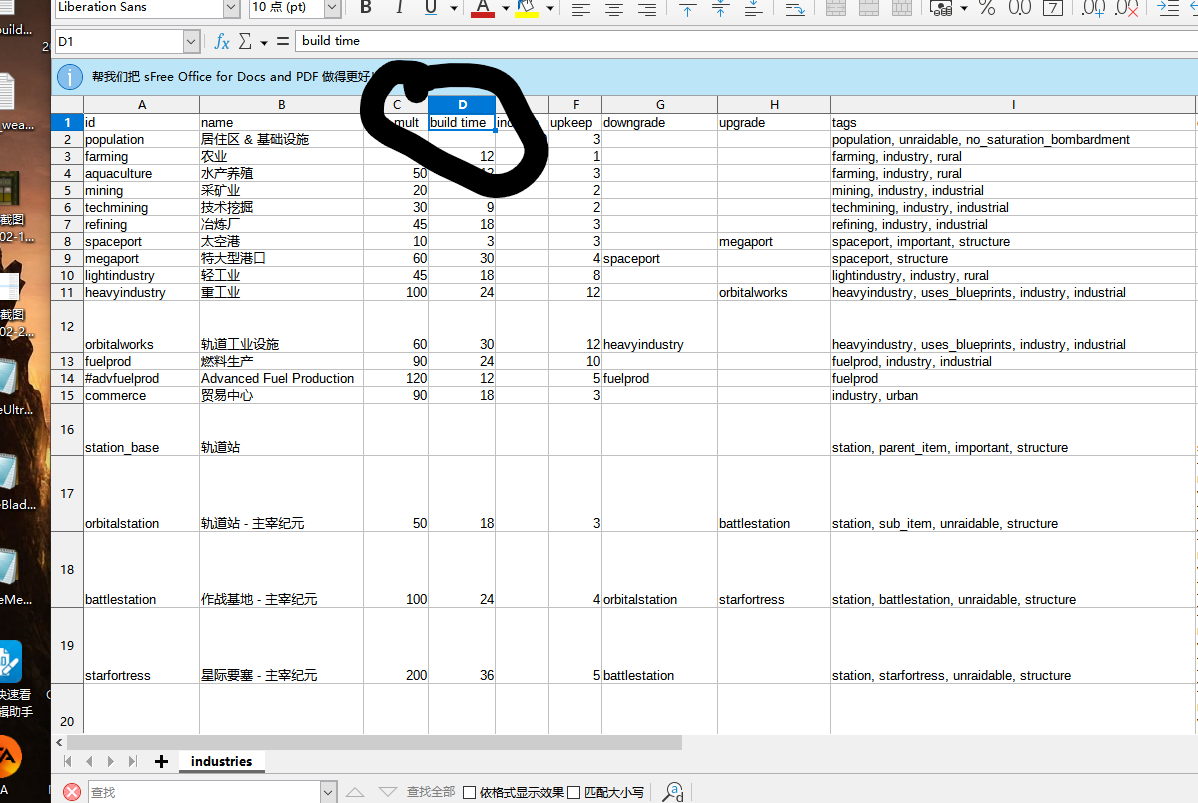Screen dimensions: 1198x803
Task: Center text horizontally in cell
Action: pos(614,9)
